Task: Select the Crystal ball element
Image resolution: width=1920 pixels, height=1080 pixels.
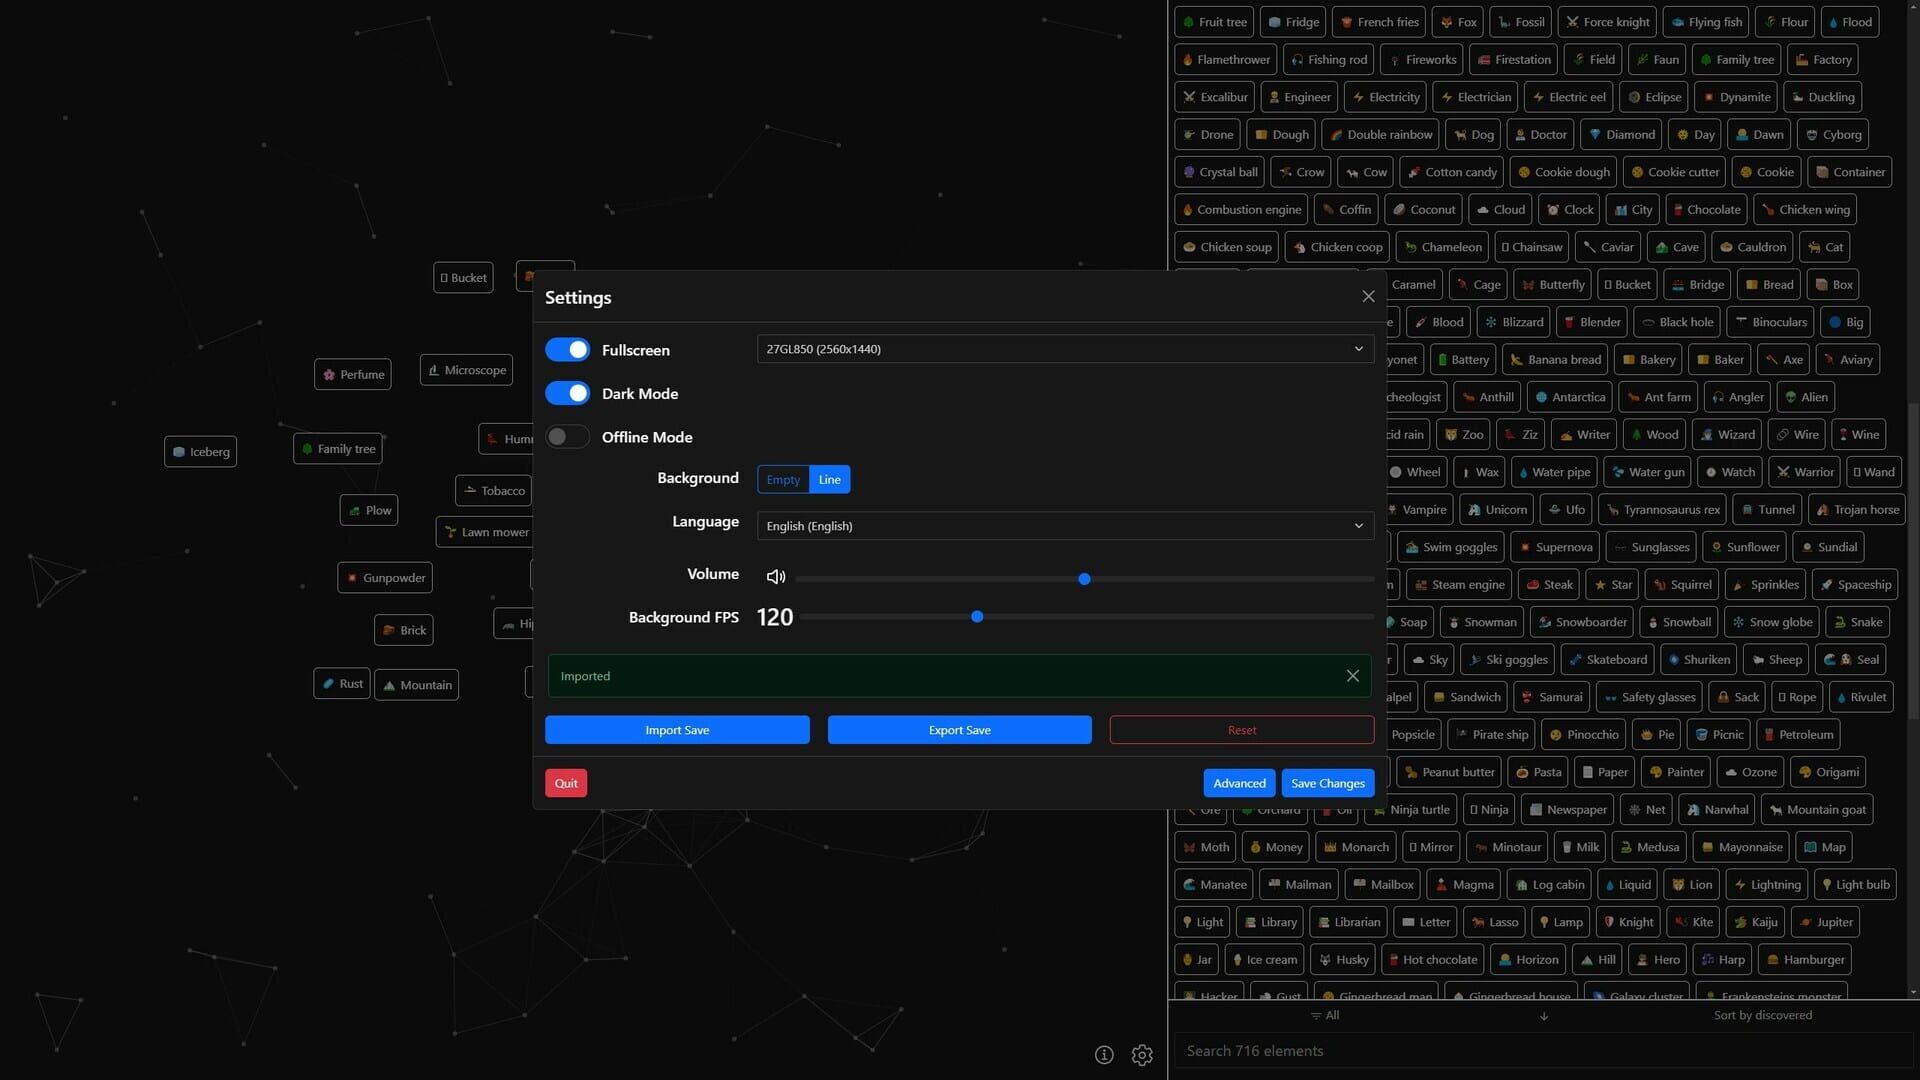Action: tap(1219, 171)
